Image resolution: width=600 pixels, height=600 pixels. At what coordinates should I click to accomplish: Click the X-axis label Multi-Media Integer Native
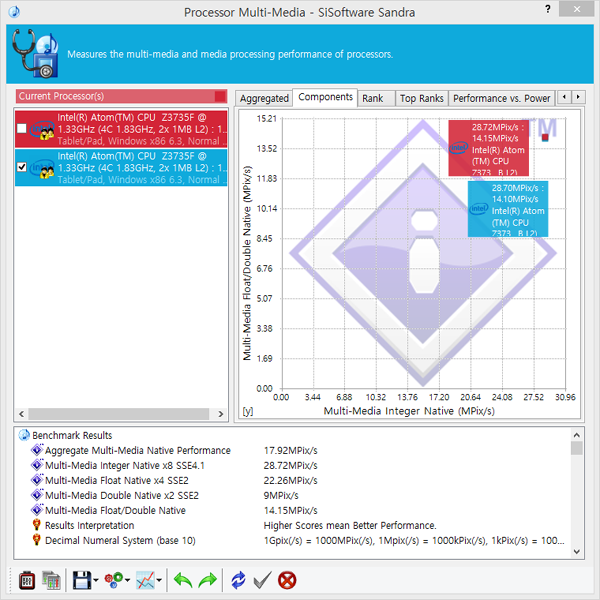pyautogui.click(x=409, y=411)
